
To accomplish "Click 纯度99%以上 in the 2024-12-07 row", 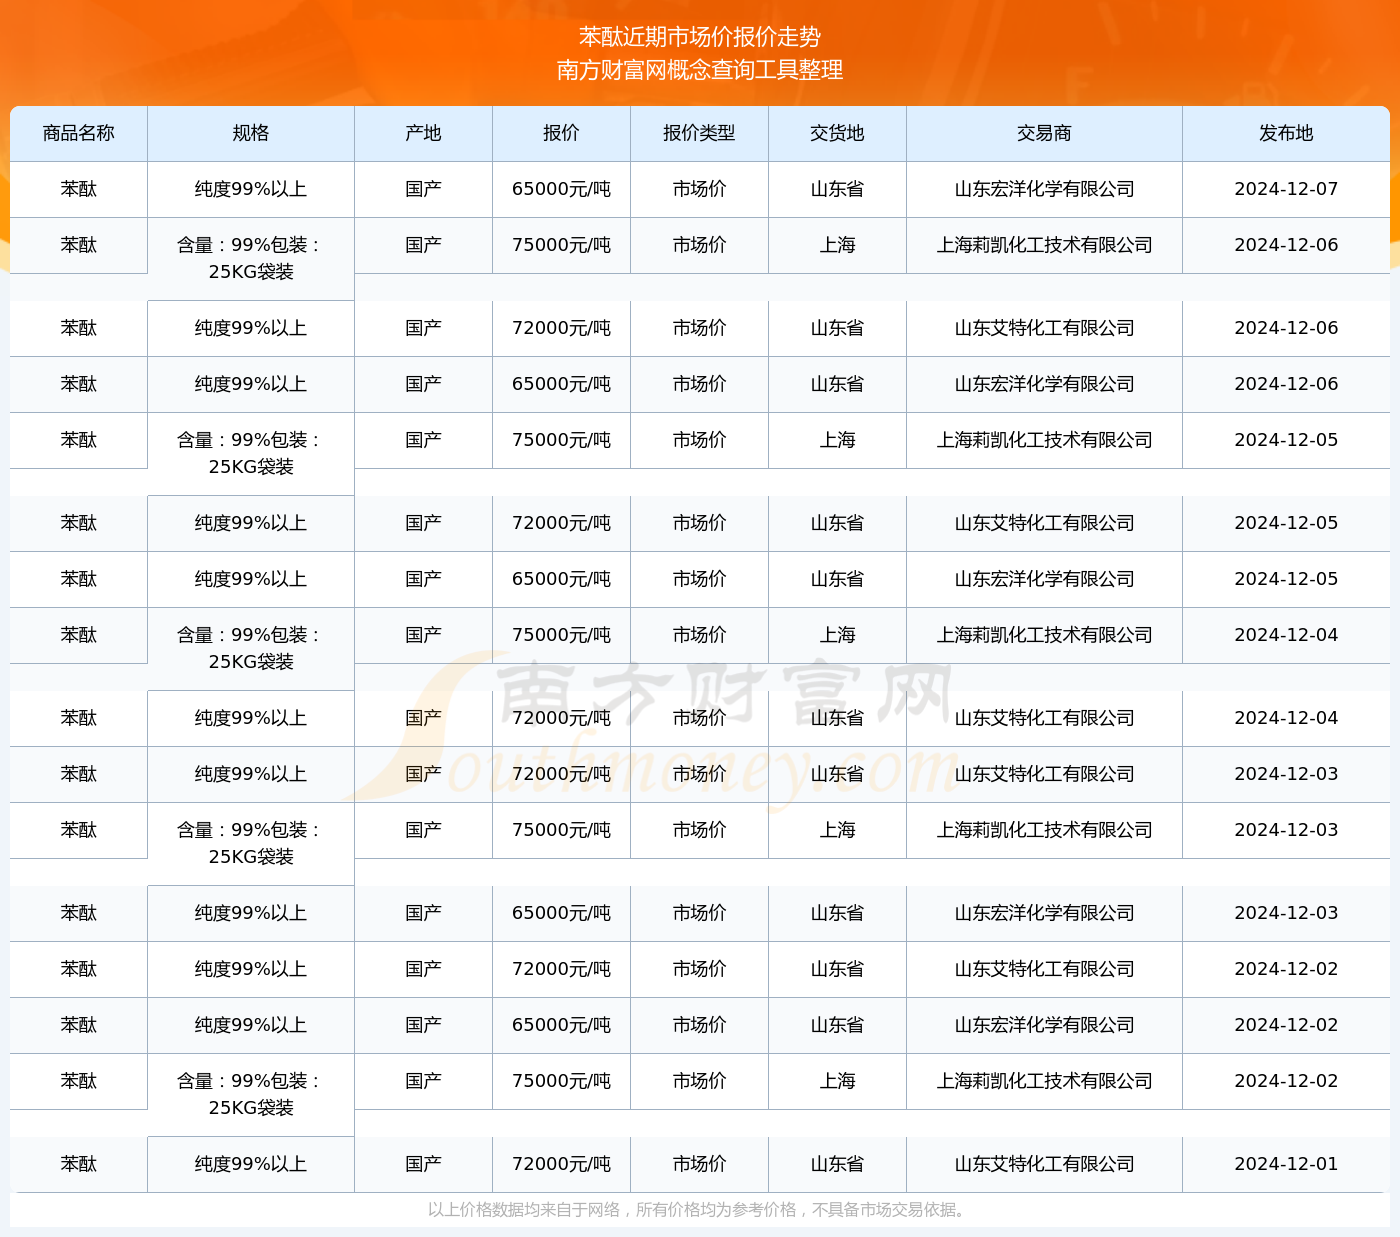I will [x=251, y=189].
